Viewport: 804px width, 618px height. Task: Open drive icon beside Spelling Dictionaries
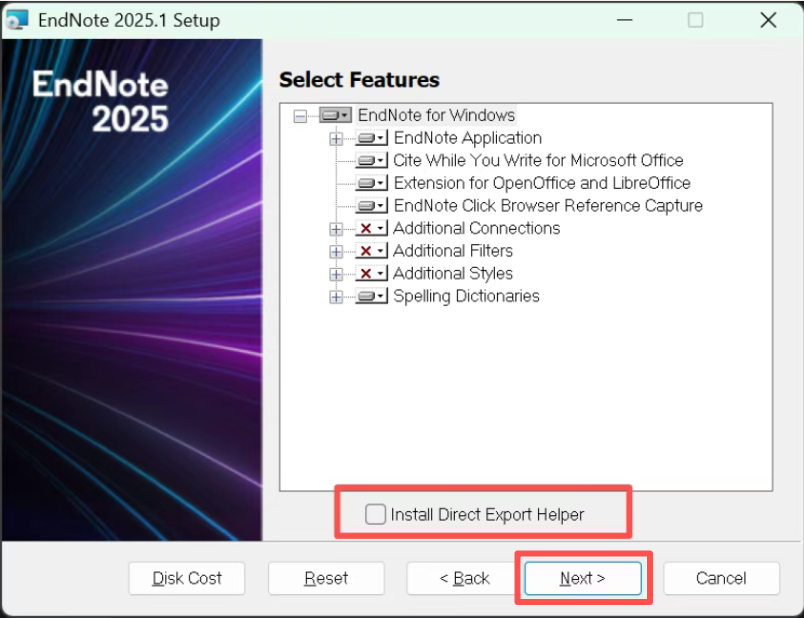(371, 296)
